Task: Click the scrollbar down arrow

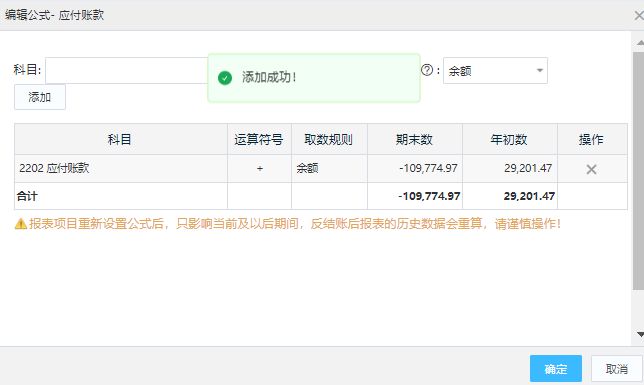Action: click(640, 334)
